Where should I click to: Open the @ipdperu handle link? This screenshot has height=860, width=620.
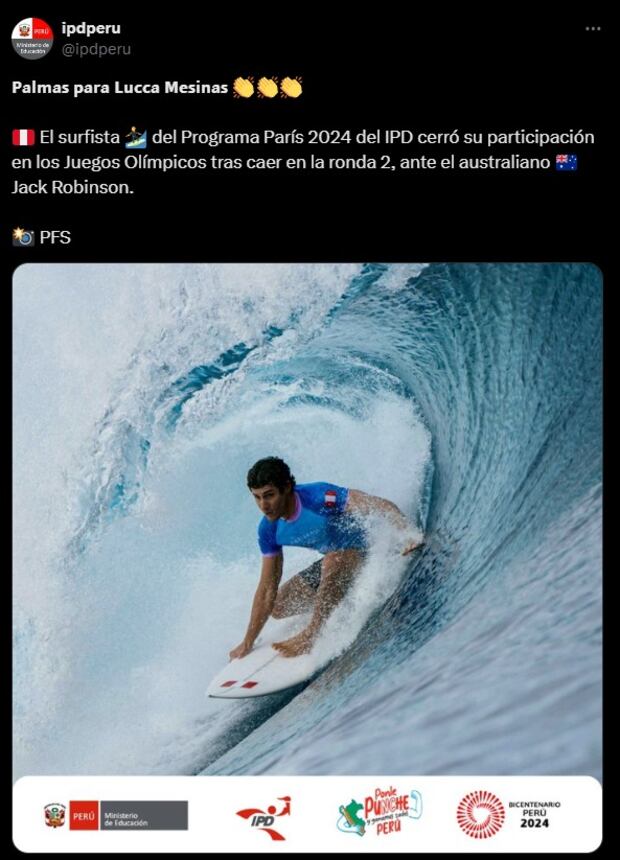96,49
